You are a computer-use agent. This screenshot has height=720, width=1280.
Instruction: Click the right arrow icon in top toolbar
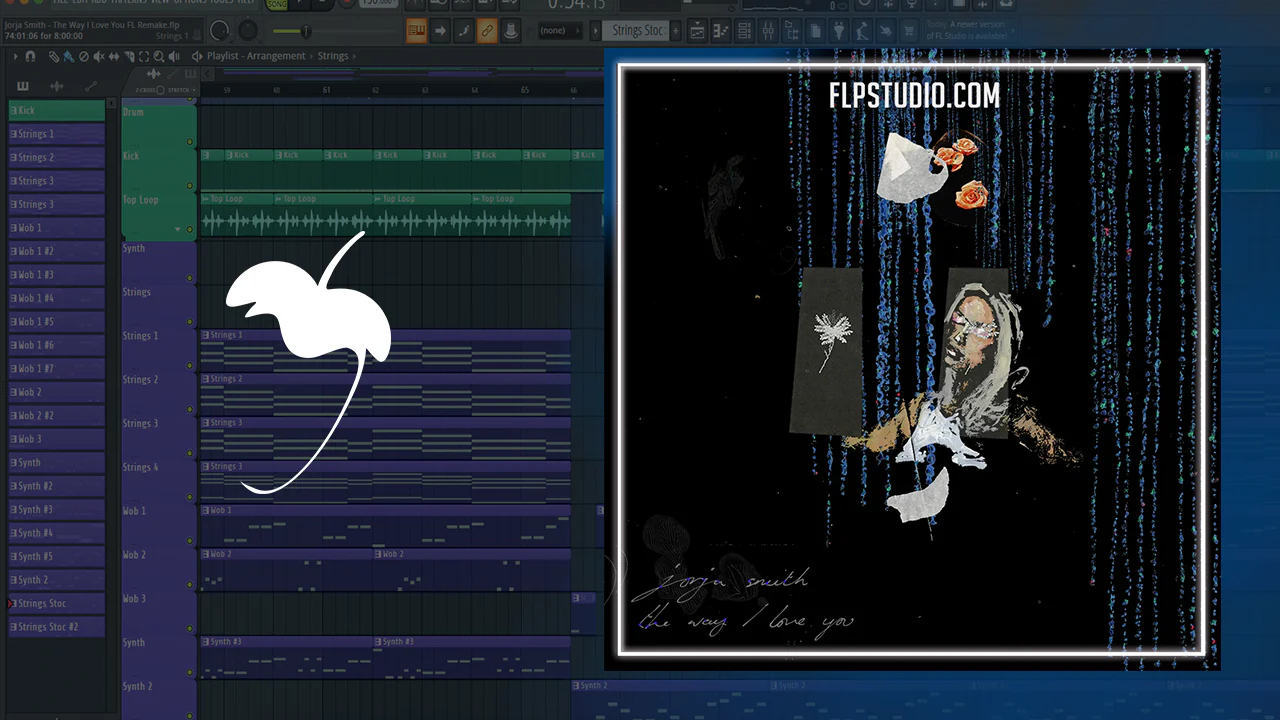pos(440,31)
